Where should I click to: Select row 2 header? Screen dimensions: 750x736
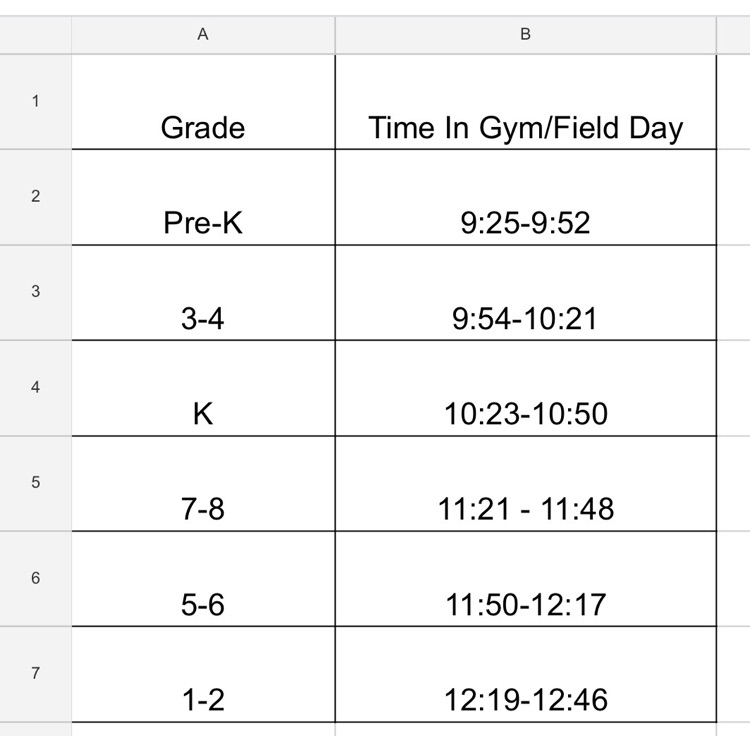coord(35,197)
